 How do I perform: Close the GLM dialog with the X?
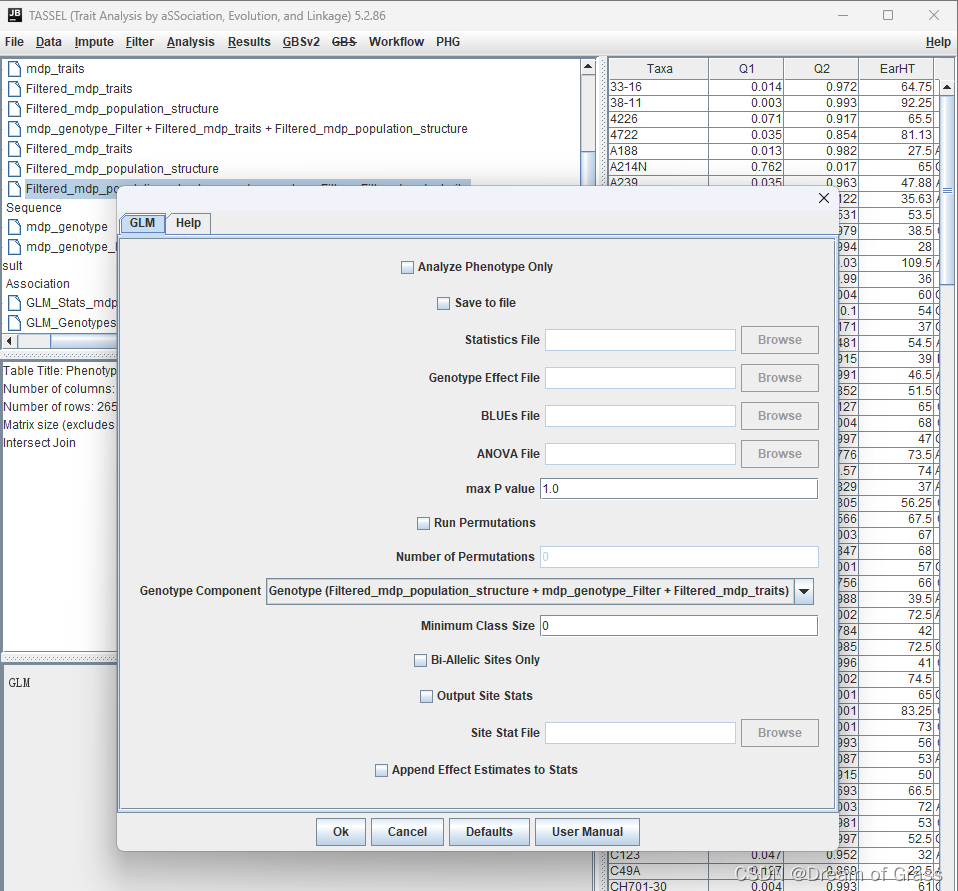[x=824, y=198]
